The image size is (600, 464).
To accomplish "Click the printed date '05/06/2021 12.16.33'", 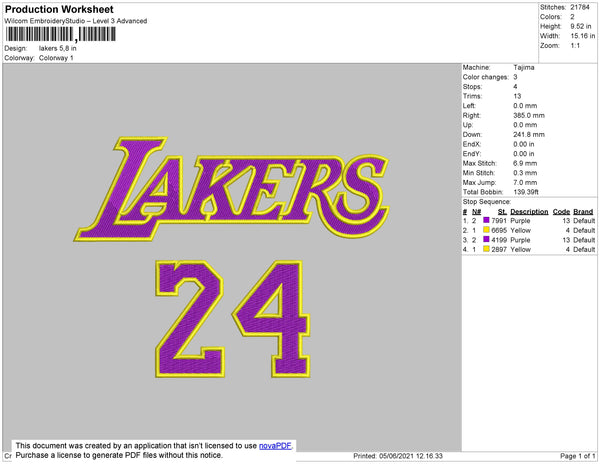I will tap(411, 456).
